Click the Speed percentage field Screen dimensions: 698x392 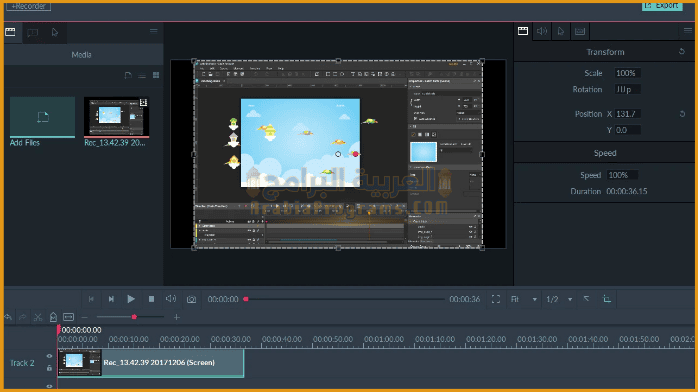click(x=622, y=175)
